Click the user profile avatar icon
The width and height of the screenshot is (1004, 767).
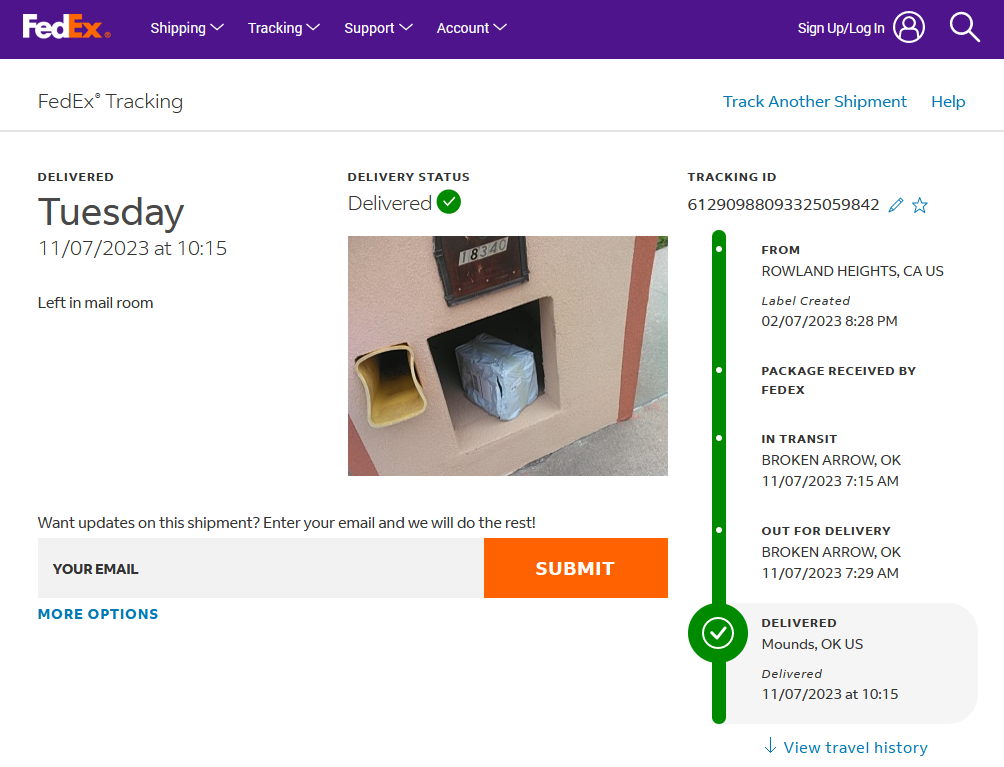tap(909, 28)
